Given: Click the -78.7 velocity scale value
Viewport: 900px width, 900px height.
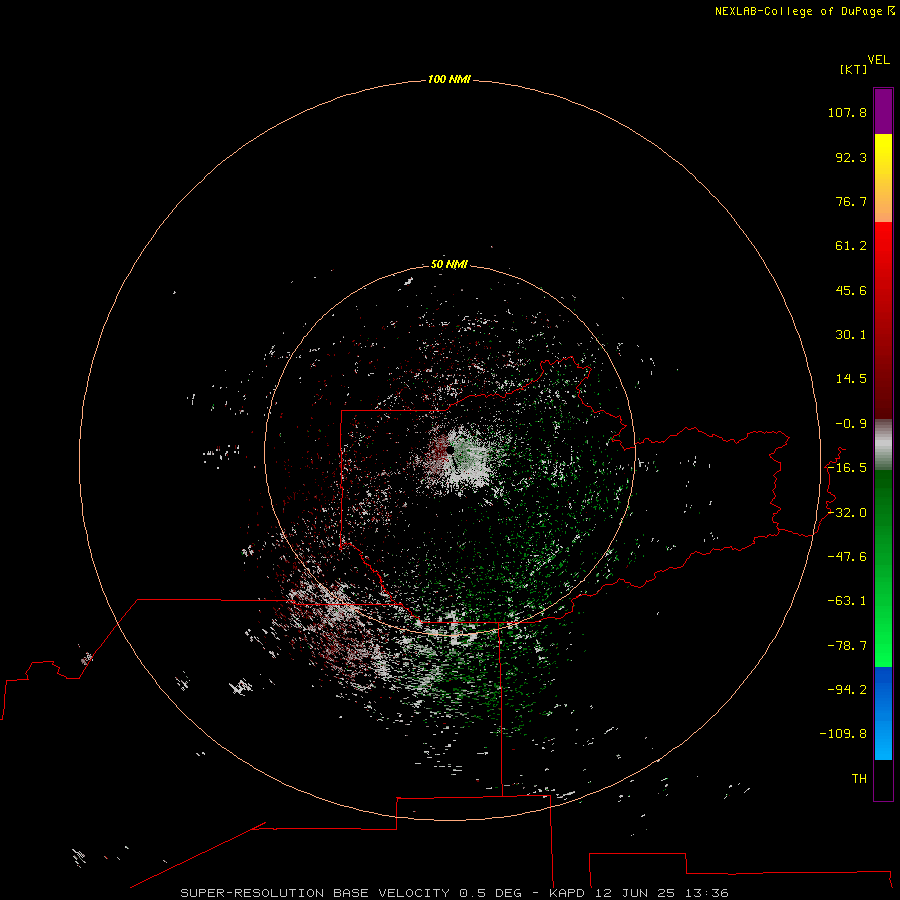Looking at the screenshot, I should [x=847, y=646].
